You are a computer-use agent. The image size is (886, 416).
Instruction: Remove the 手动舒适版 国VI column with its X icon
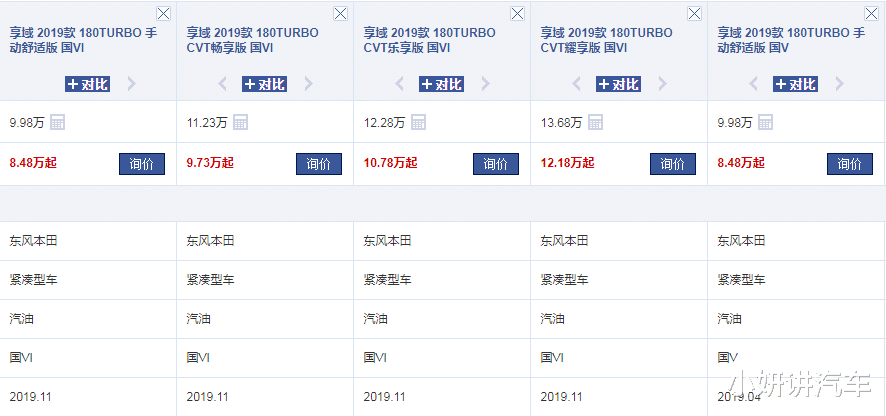(x=164, y=14)
